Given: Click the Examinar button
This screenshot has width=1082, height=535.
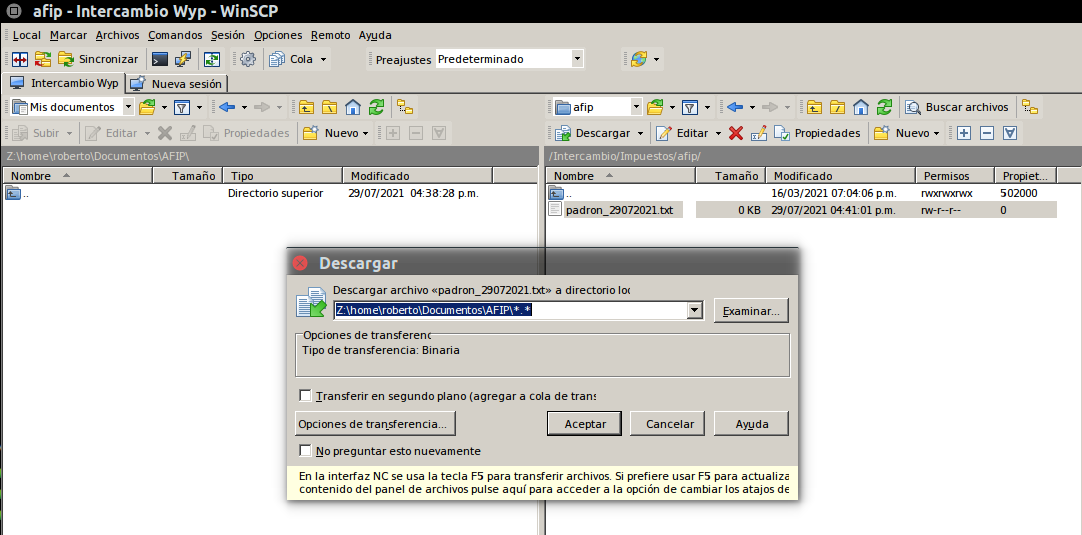Looking at the screenshot, I should 751,311.
